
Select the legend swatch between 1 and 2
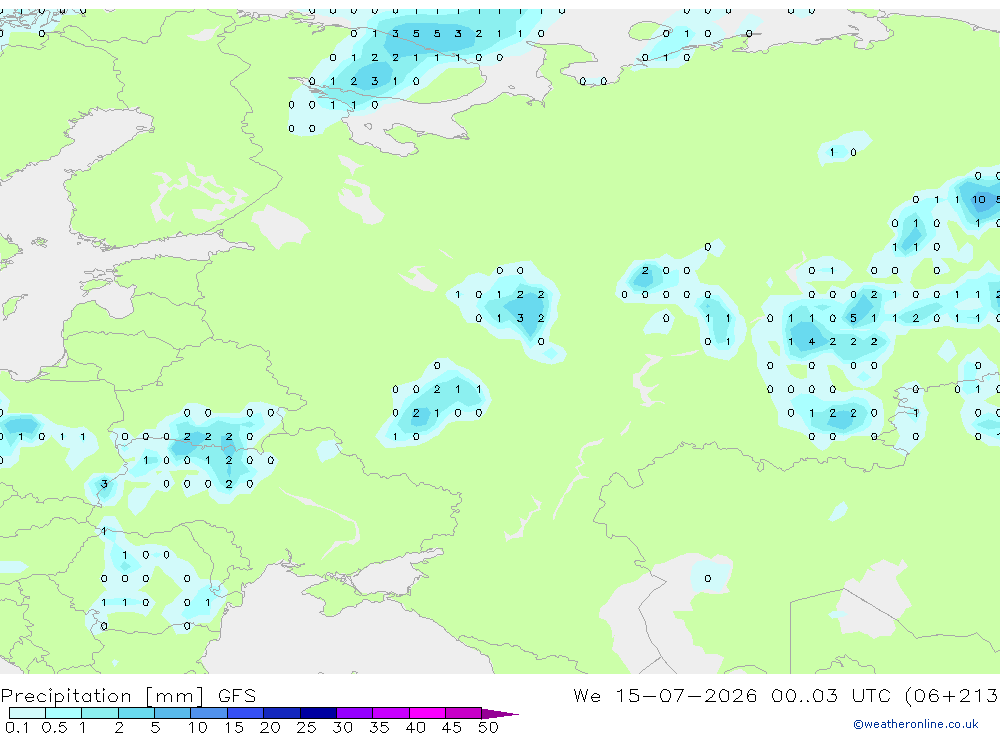pos(99,713)
